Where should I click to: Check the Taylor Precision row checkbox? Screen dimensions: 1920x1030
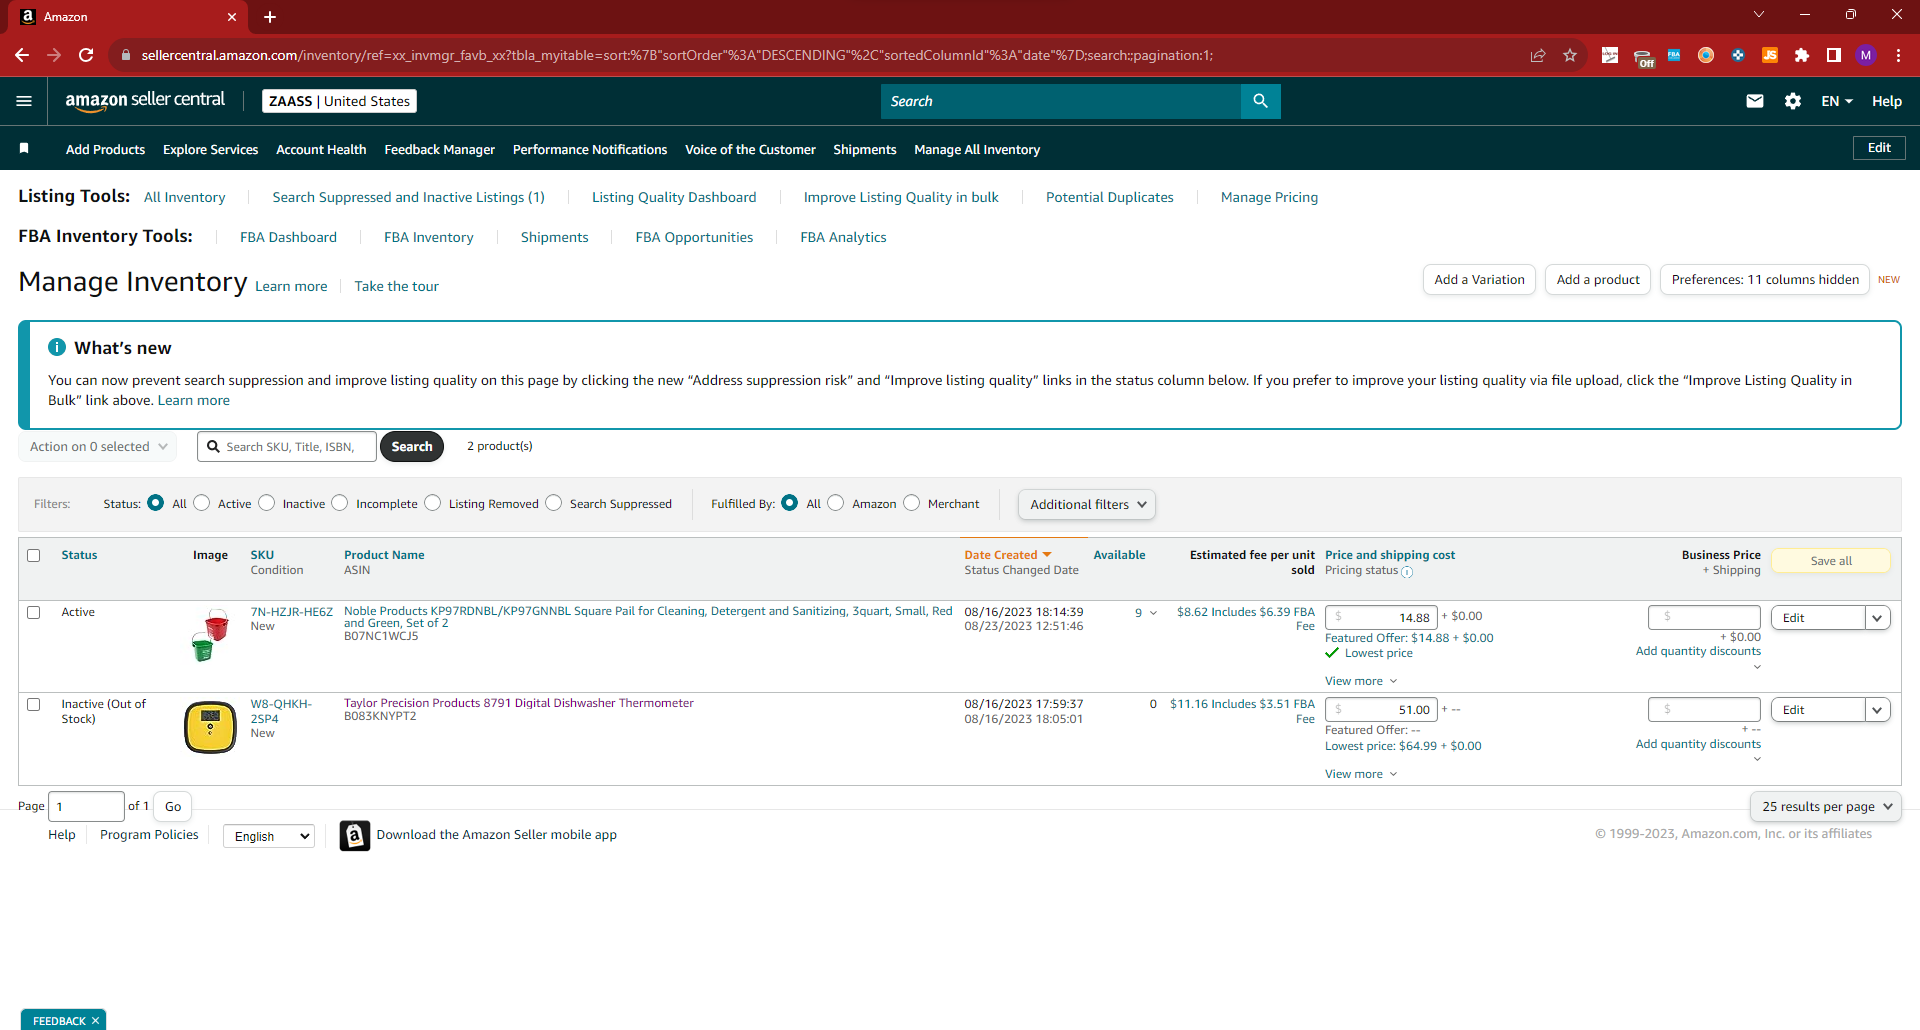coord(34,704)
